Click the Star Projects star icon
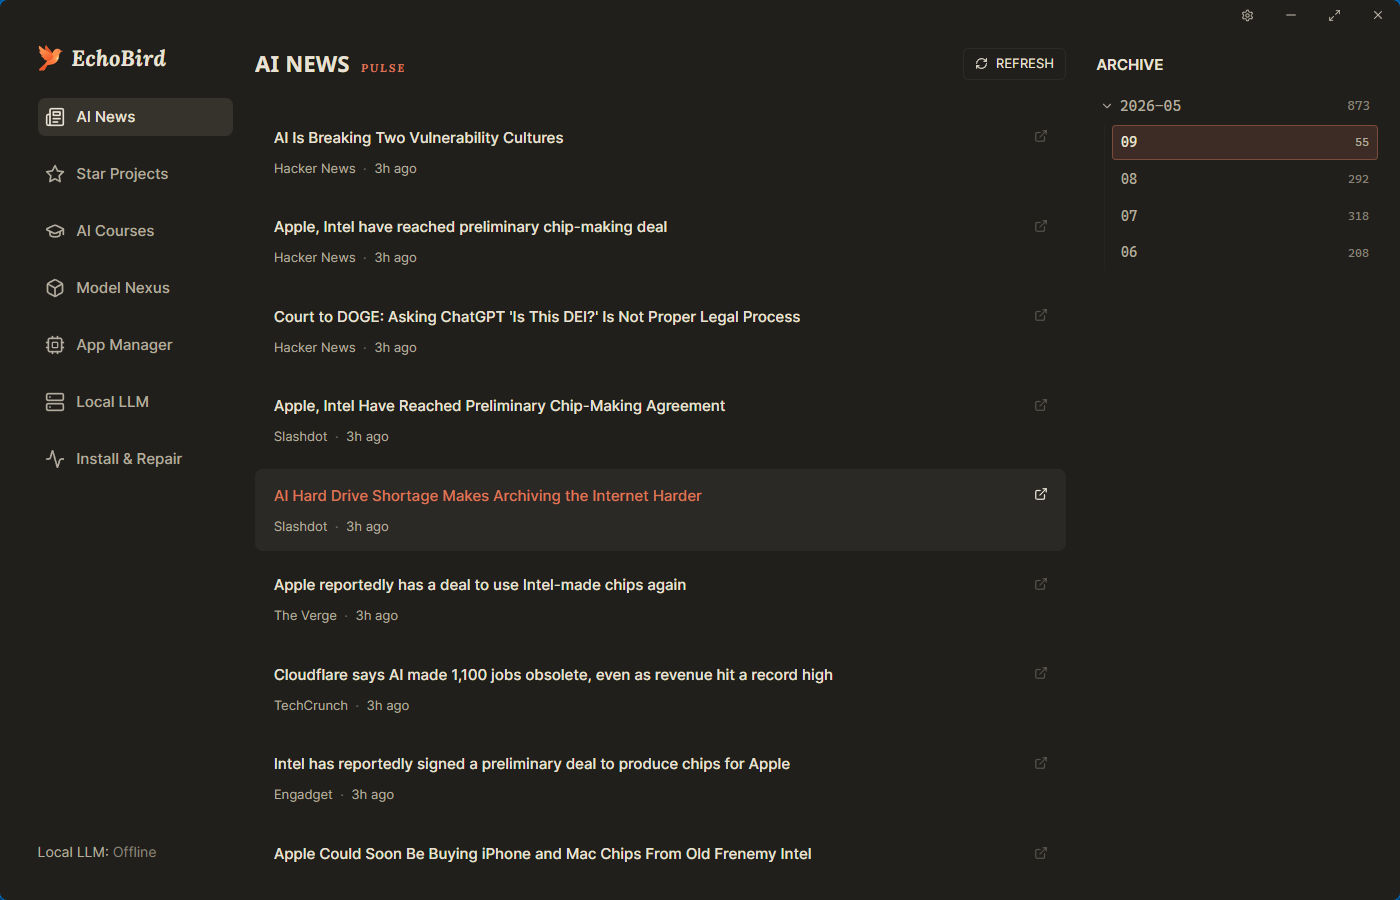The width and height of the screenshot is (1400, 900). 55,174
